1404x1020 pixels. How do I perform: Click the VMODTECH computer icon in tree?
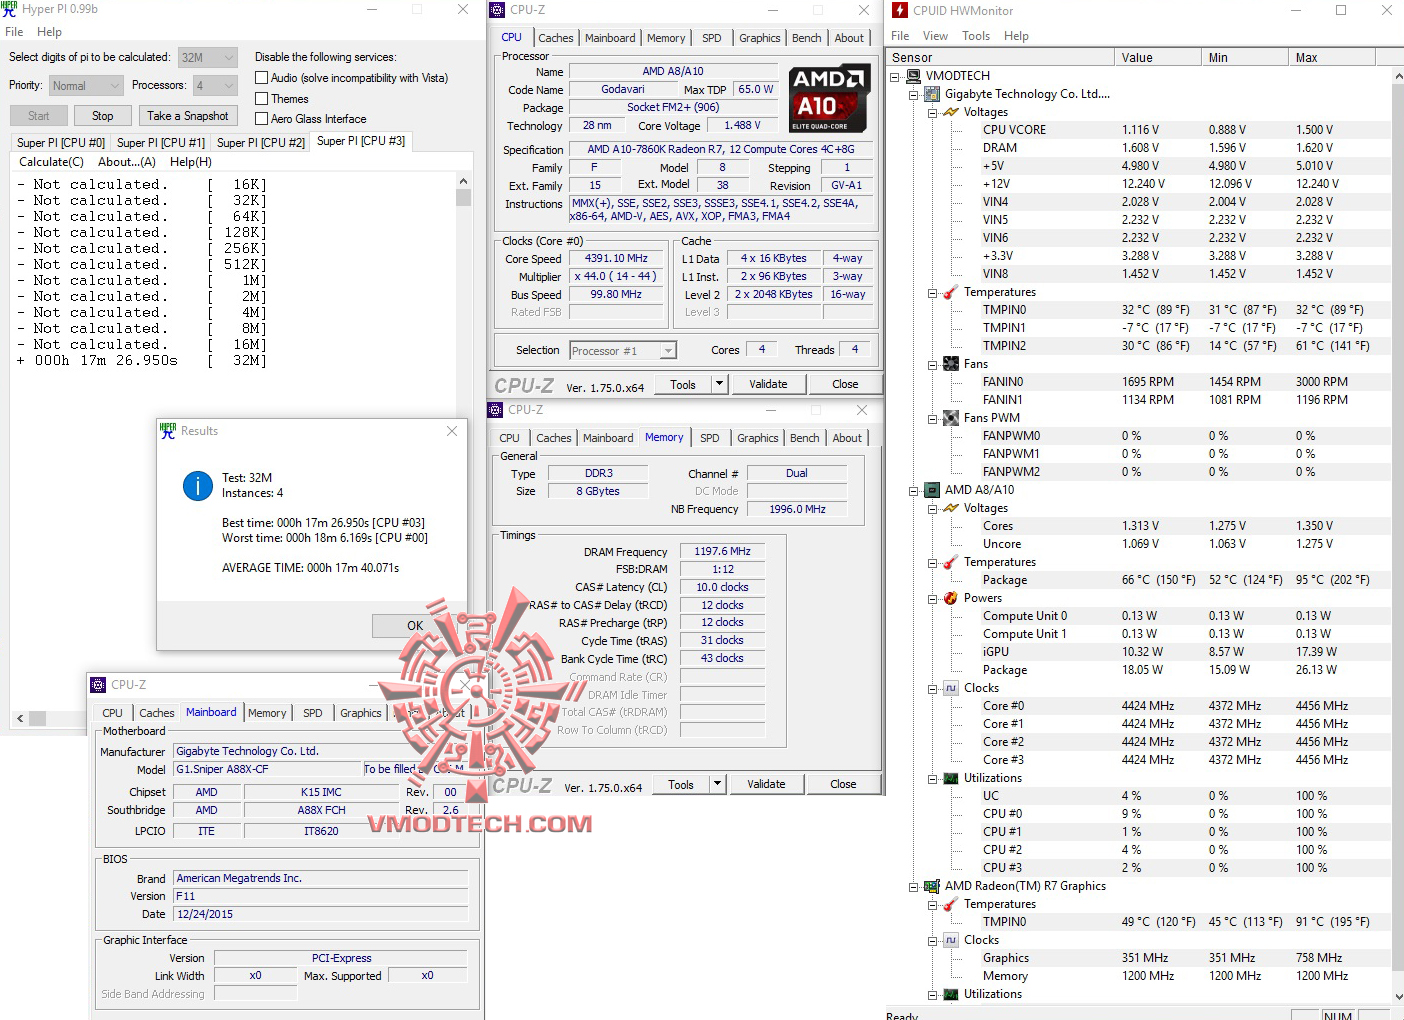pos(914,76)
